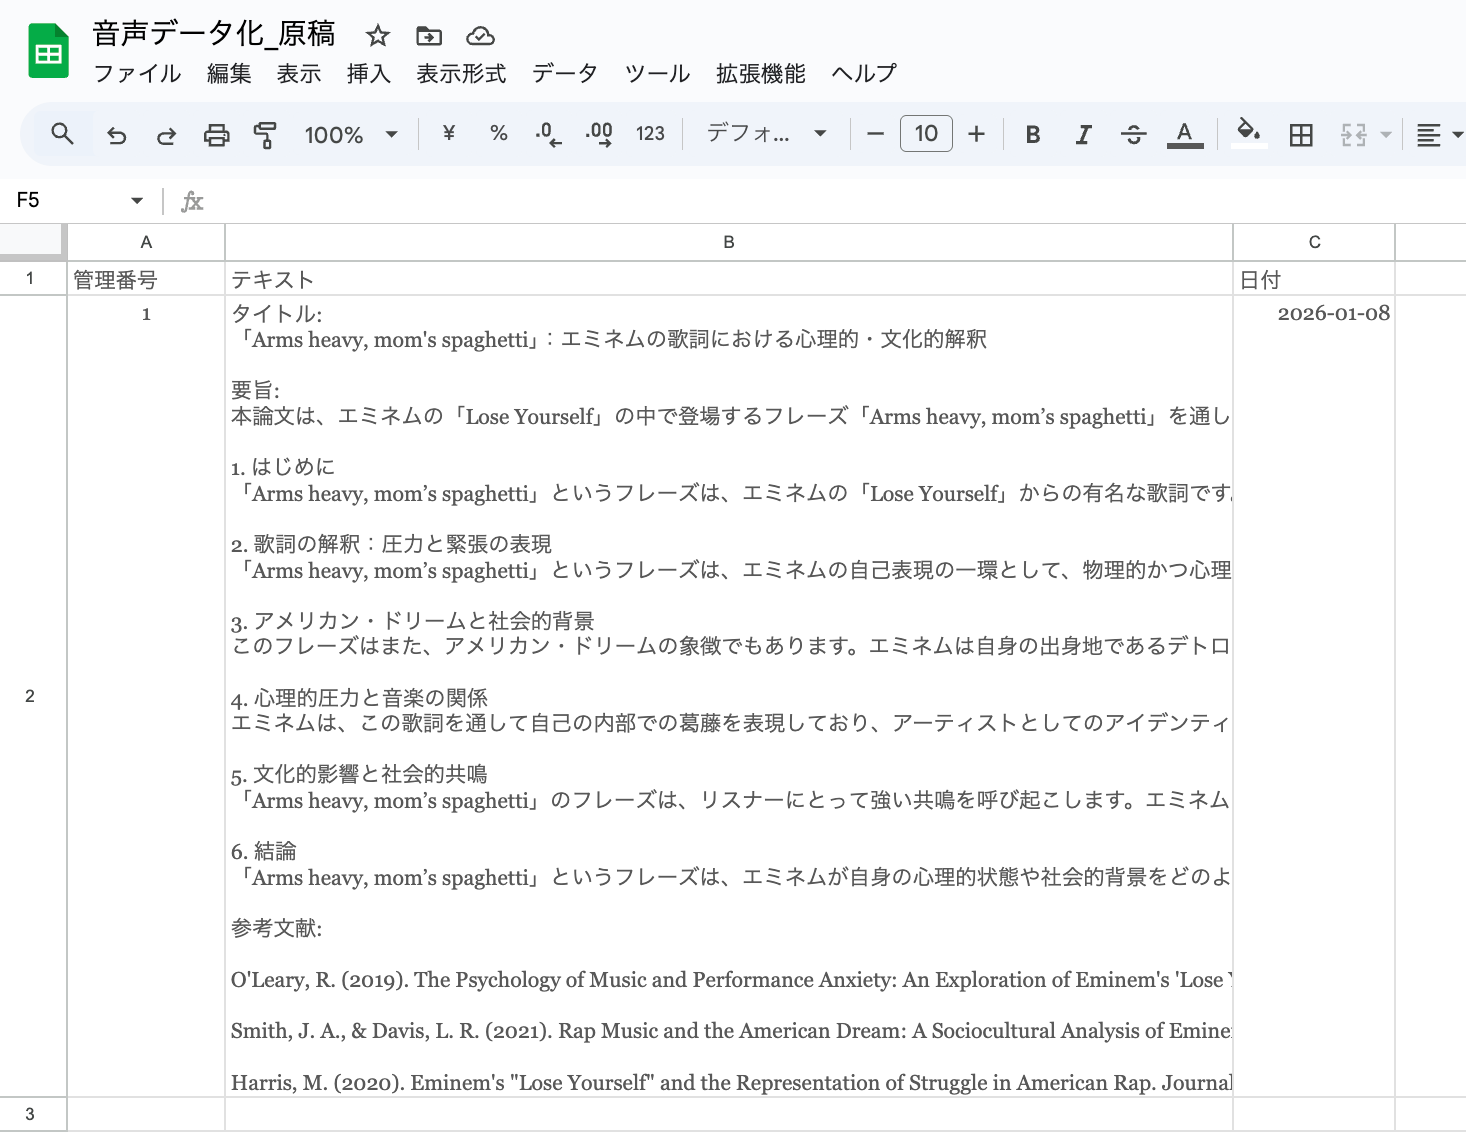This screenshot has width=1466, height=1132.
Task: Click the redo arrow icon
Action: point(167,134)
